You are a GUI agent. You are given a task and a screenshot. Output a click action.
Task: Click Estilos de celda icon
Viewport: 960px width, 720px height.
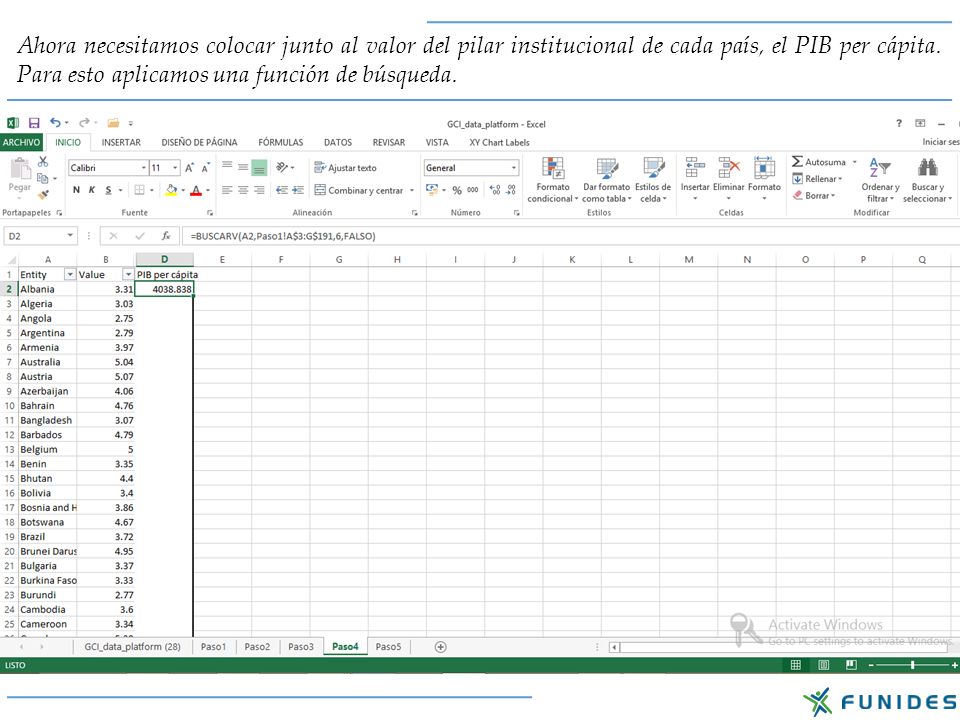(653, 167)
